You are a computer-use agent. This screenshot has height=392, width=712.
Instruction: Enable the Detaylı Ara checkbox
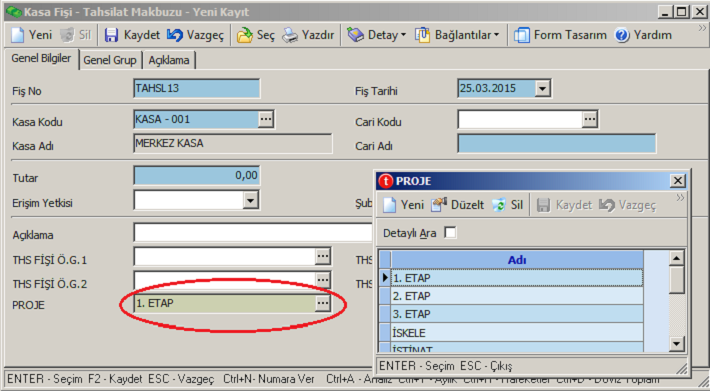click(450, 233)
